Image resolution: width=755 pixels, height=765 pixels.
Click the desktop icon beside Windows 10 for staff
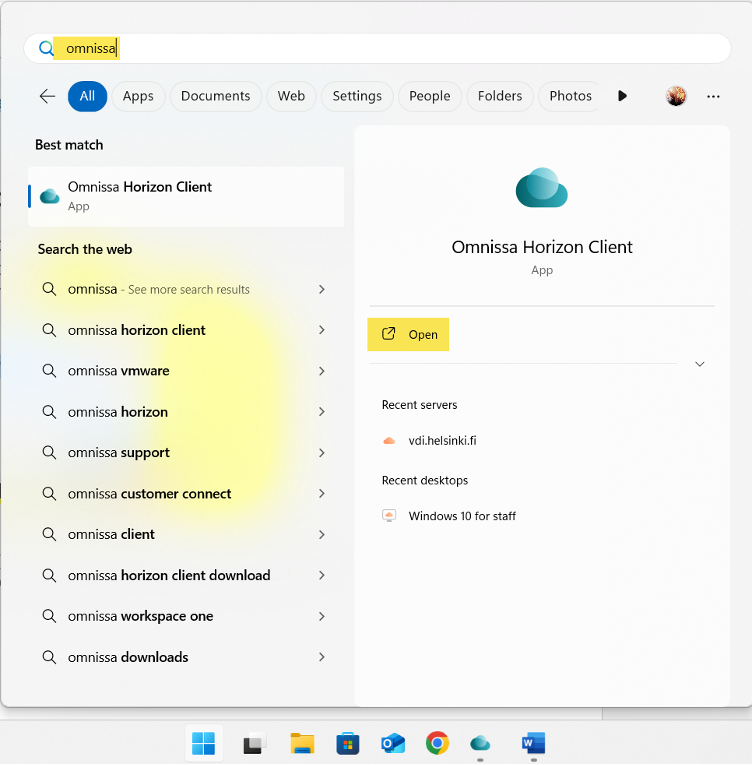(389, 516)
